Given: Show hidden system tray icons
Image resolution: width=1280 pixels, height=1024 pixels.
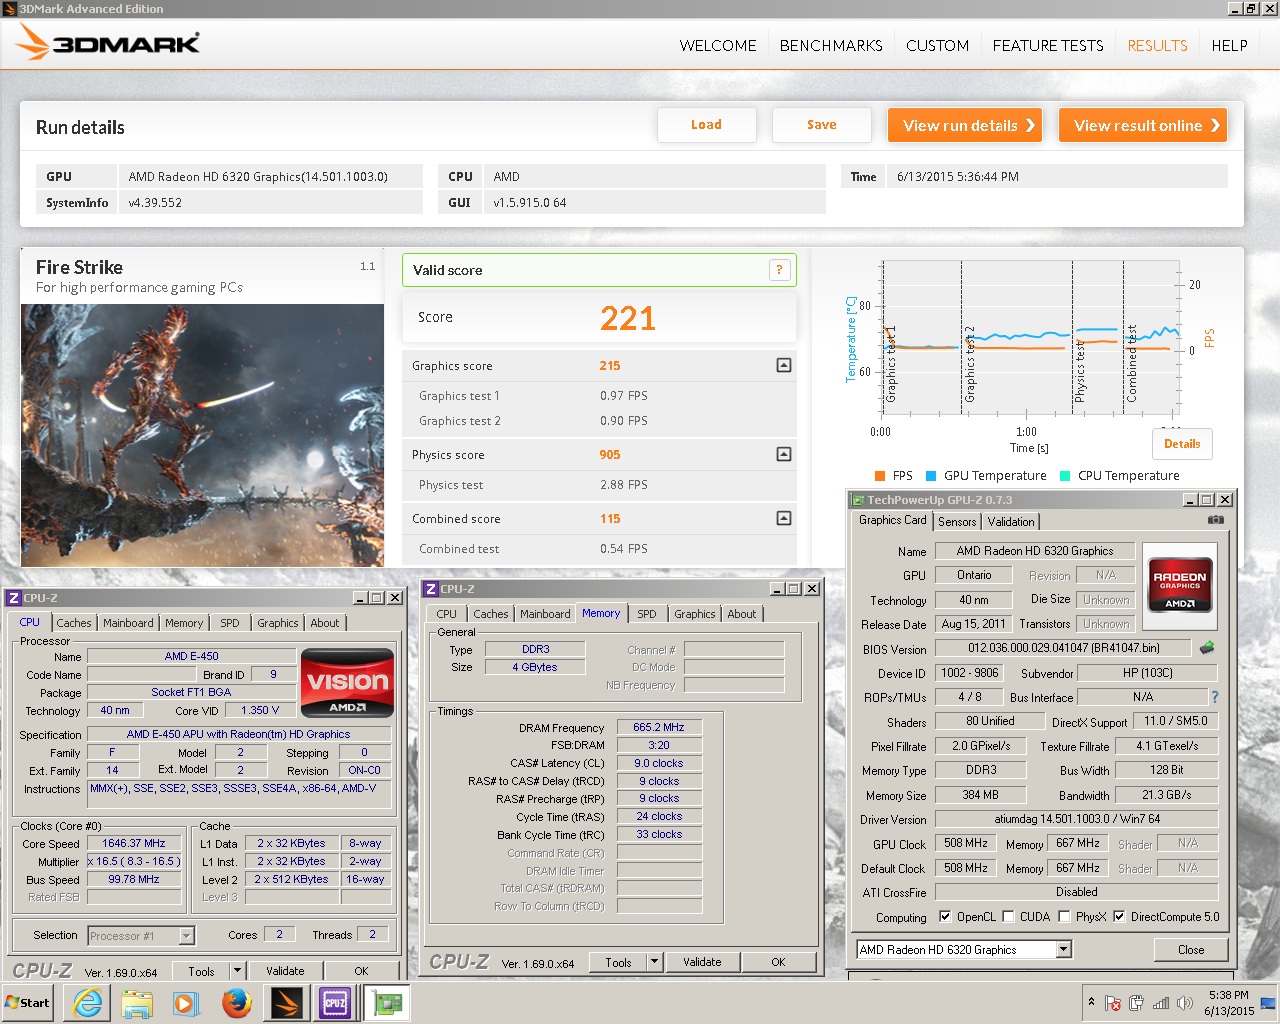Looking at the screenshot, I should [x=1090, y=1002].
